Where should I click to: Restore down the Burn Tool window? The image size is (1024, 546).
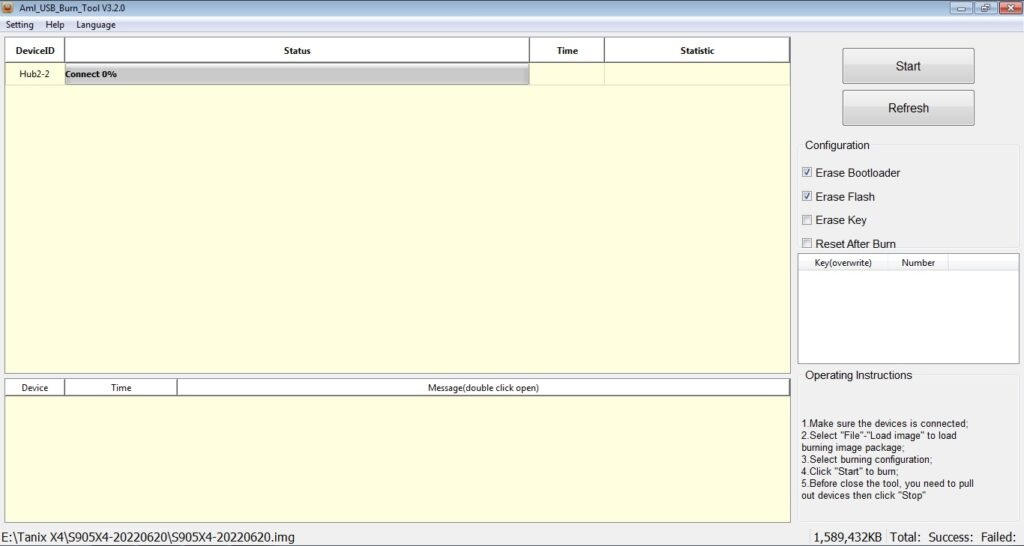pyautogui.click(x=985, y=8)
